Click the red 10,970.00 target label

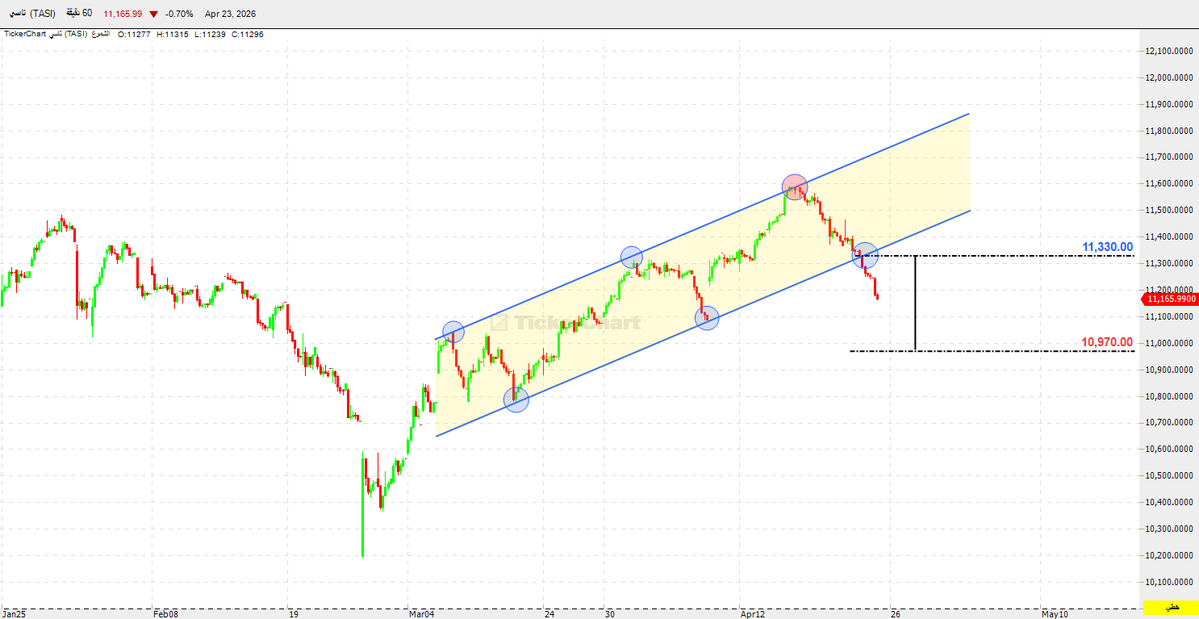click(1107, 342)
